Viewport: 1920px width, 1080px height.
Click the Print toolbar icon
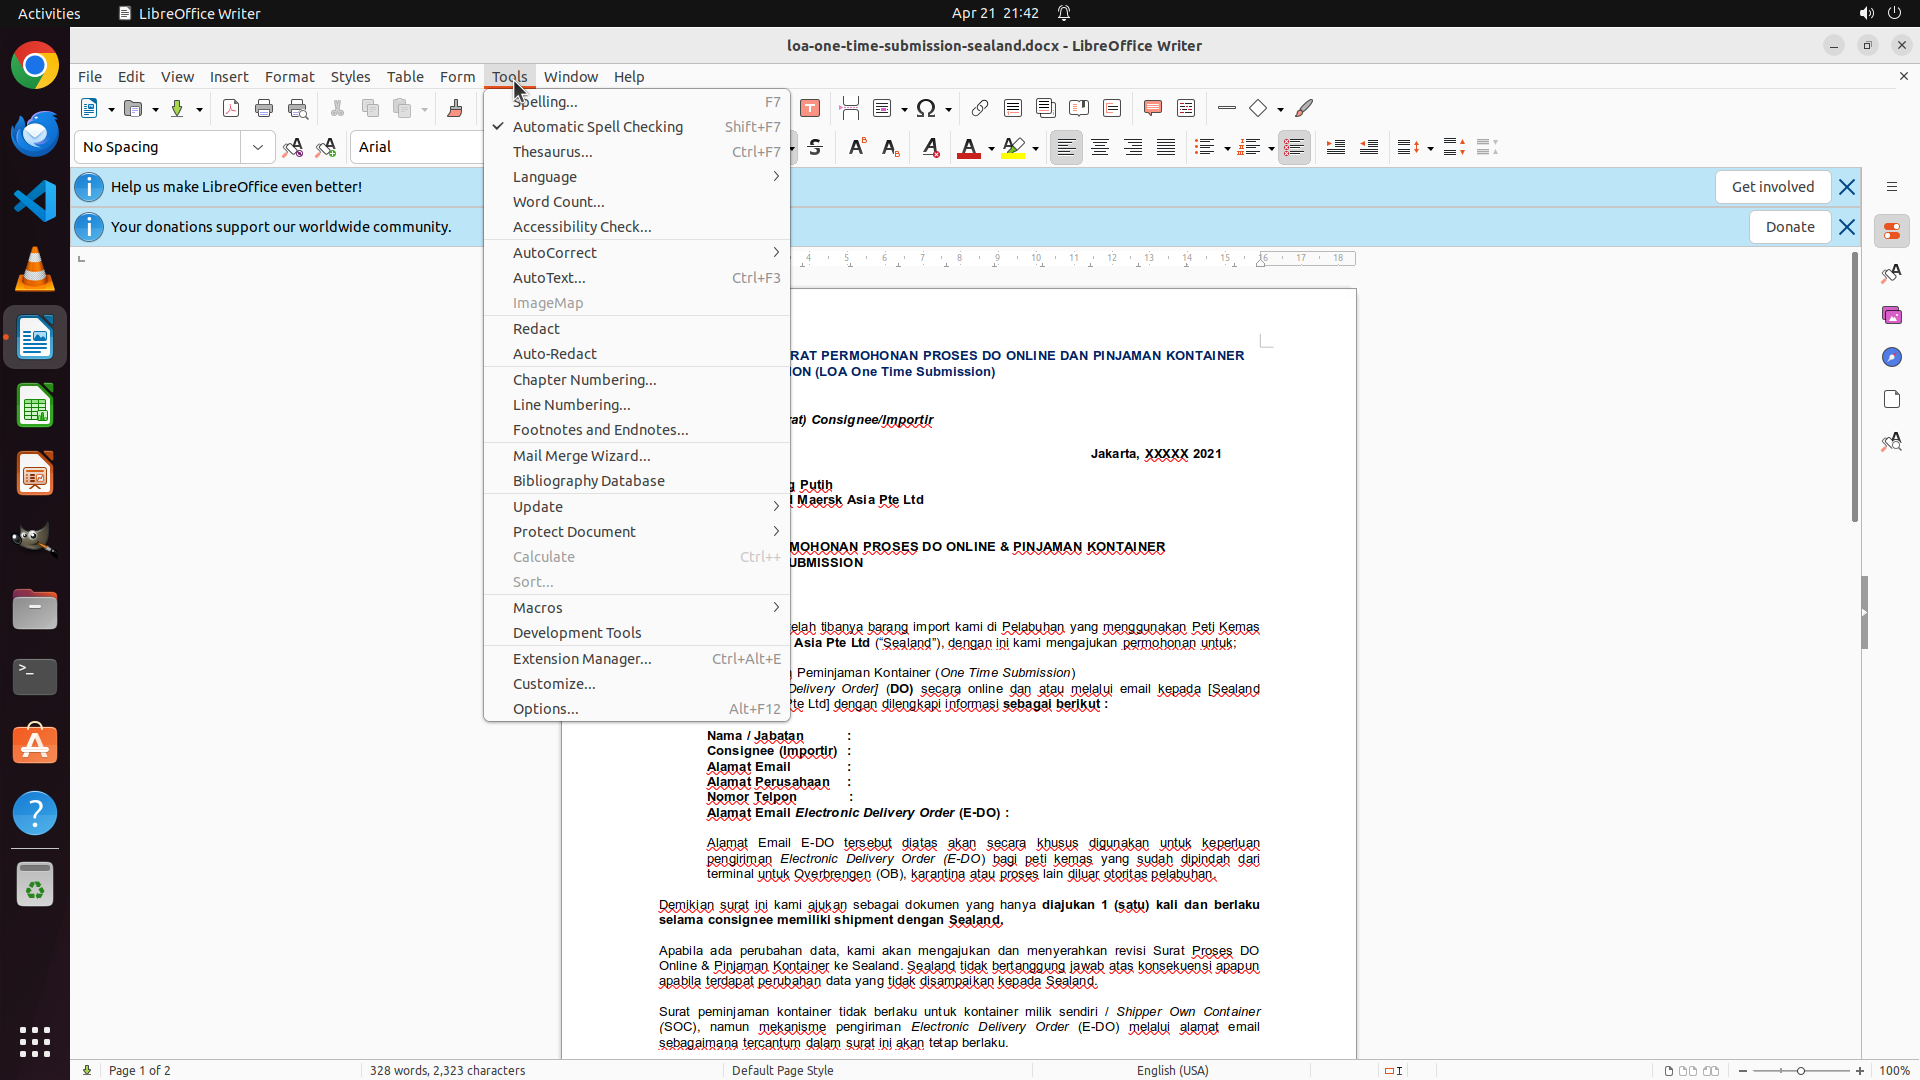click(264, 109)
